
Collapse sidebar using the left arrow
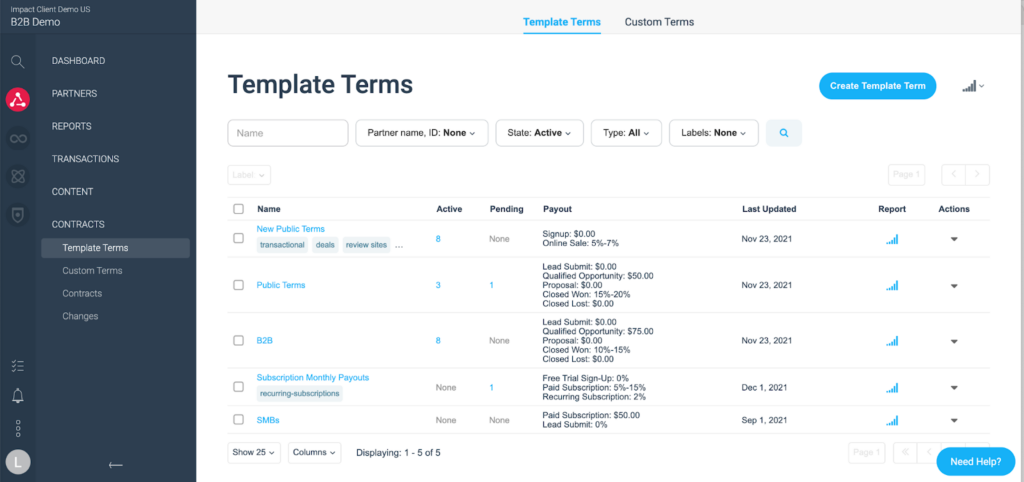point(116,464)
